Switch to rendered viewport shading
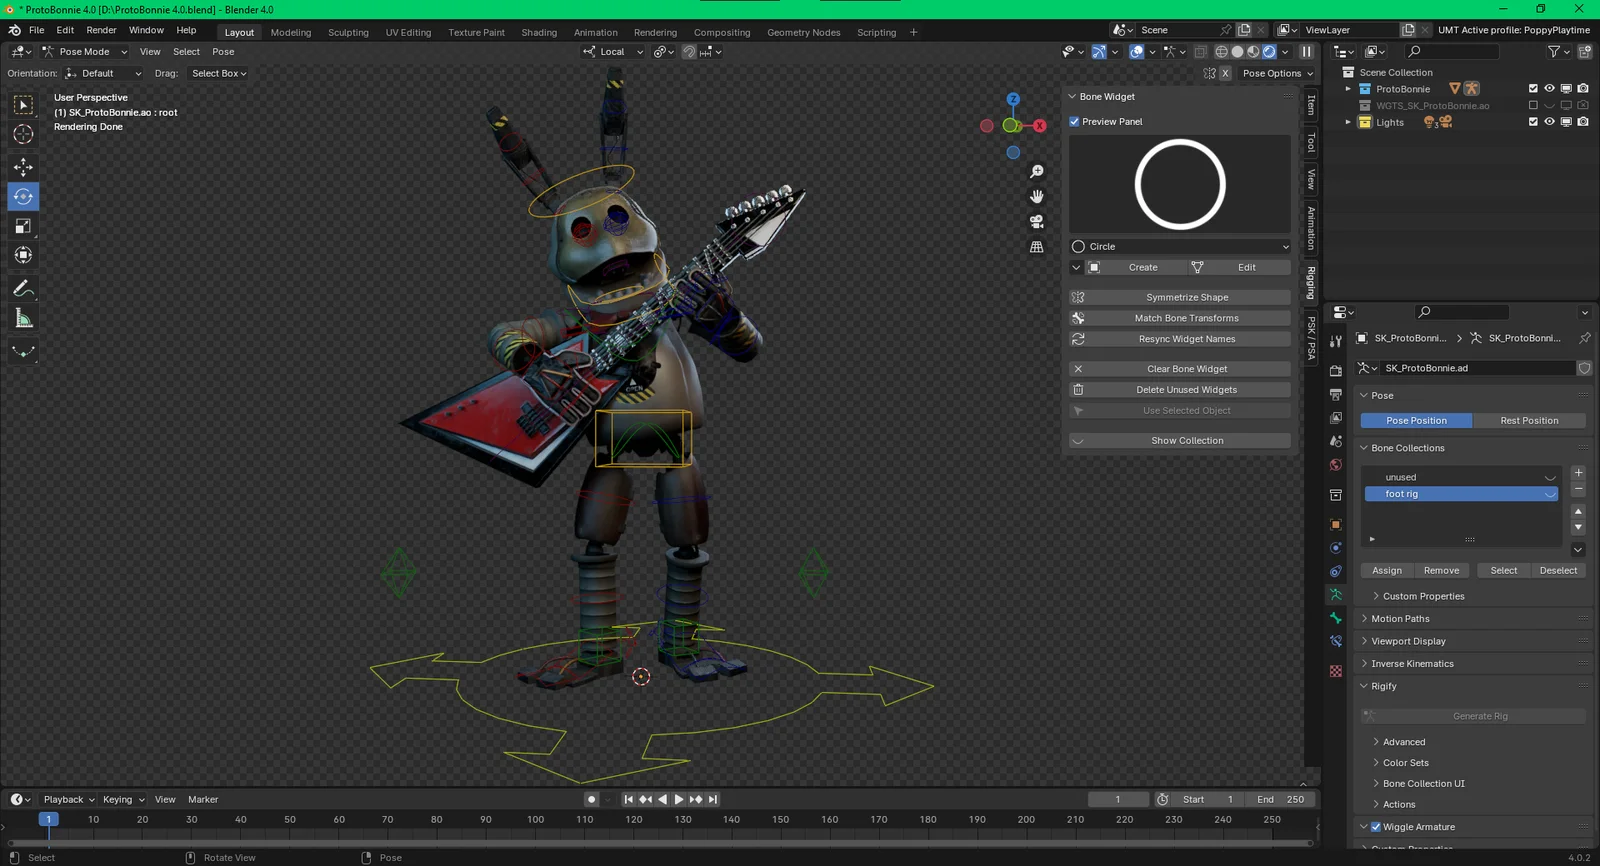The width and height of the screenshot is (1600, 866). (x=1269, y=52)
